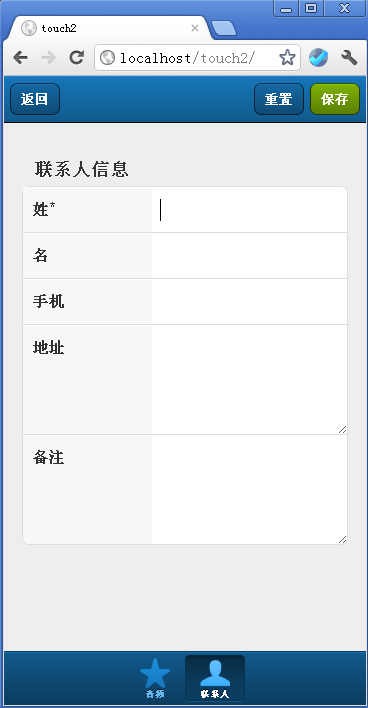The width and height of the screenshot is (368, 708).
Task: Tap the 返回 back button
Action: click(35, 99)
